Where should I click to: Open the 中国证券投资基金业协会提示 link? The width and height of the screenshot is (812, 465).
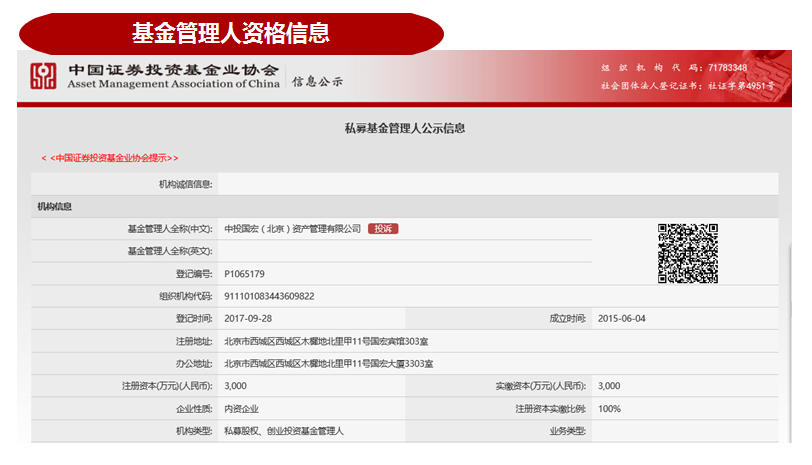click(110, 158)
